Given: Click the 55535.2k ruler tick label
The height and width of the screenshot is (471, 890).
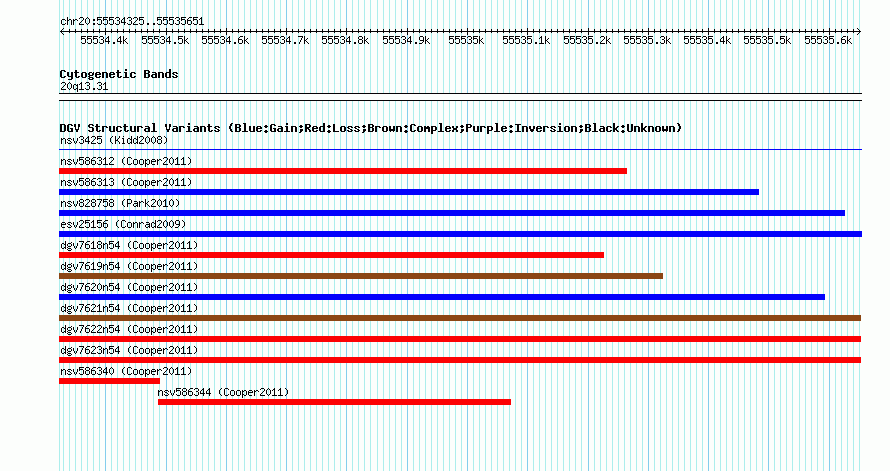Looking at the screenshot, I should pos(587,40).
